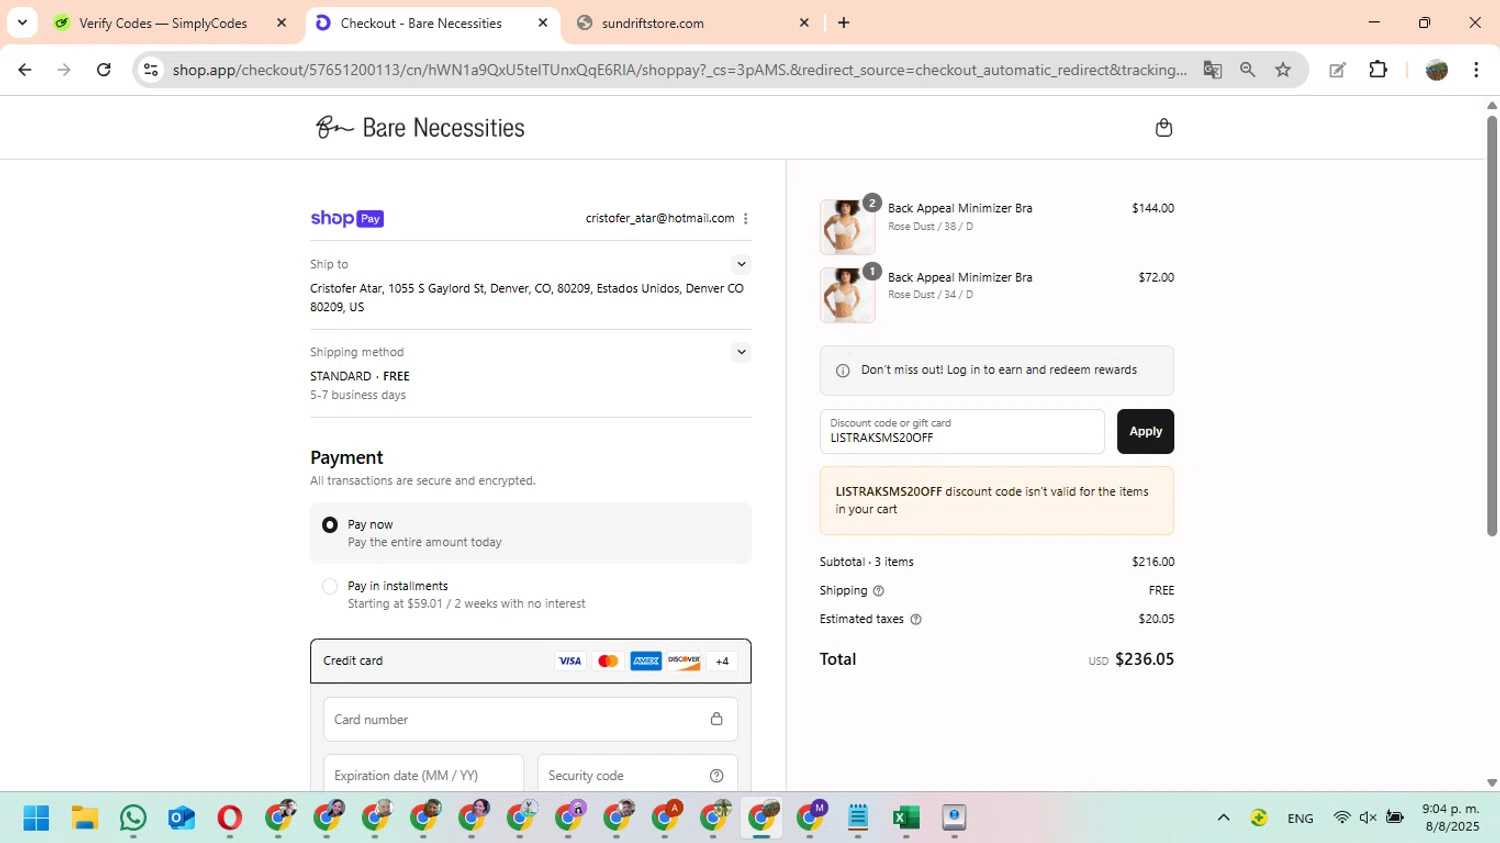Image resolution: width=1500 pixels, height=843 pixels.
Task: Click the Shop Pay logo
Action: [347, 219]
